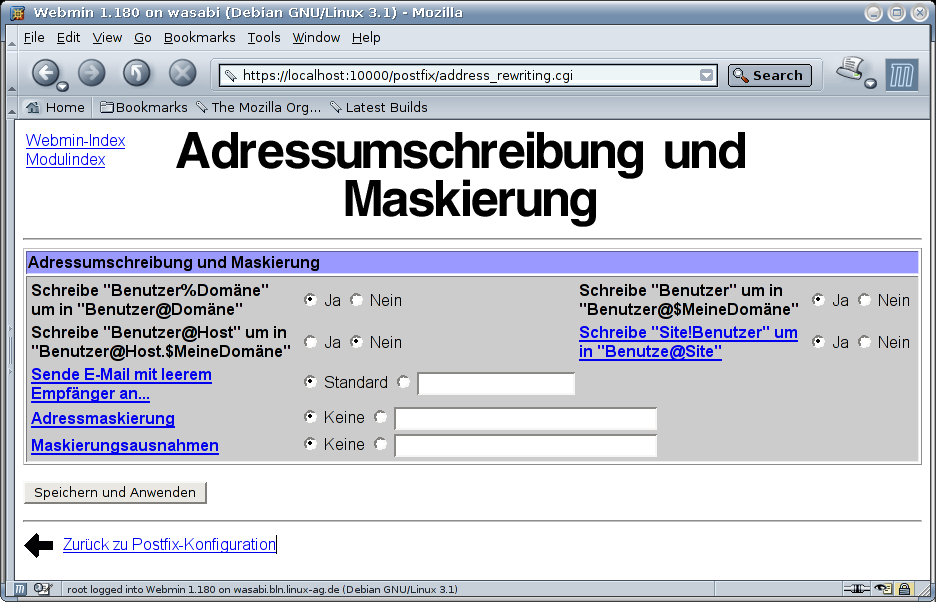Open the Print button options dropdown arrow
Screen dimensions: 936x602
tap(870, 83)
